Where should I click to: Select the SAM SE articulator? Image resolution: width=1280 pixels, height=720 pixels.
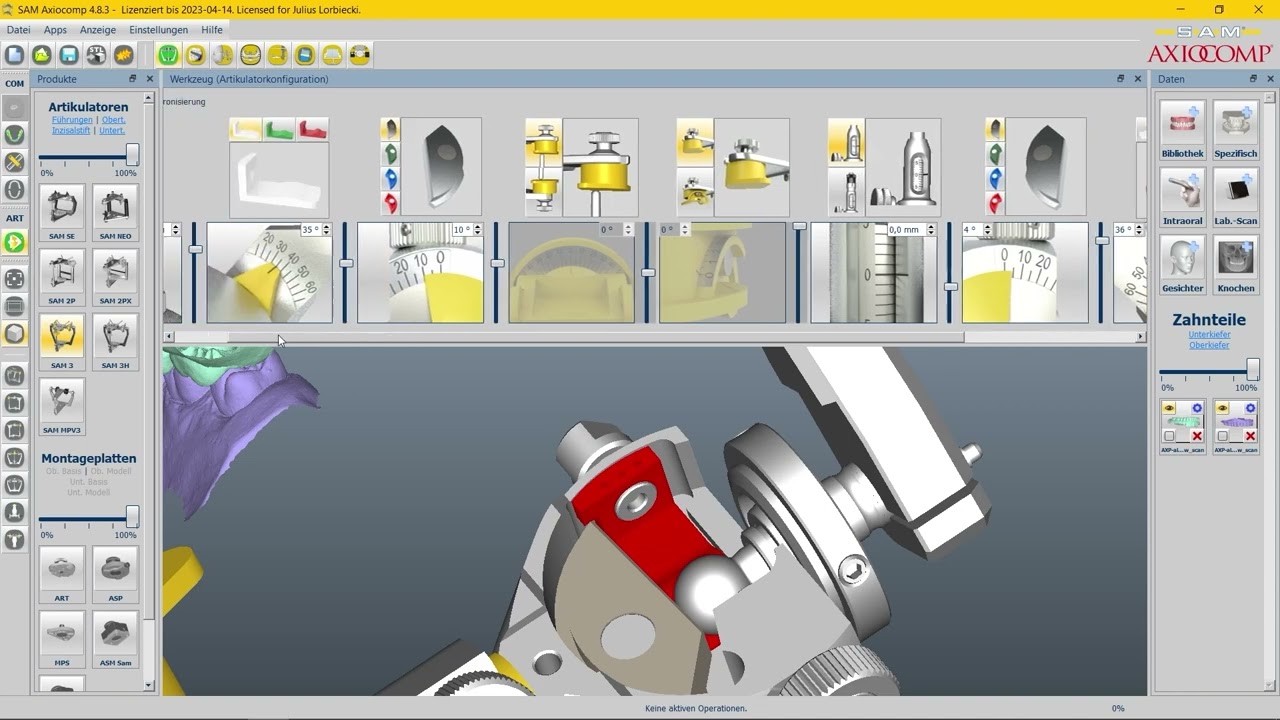(x=62, y=213)
